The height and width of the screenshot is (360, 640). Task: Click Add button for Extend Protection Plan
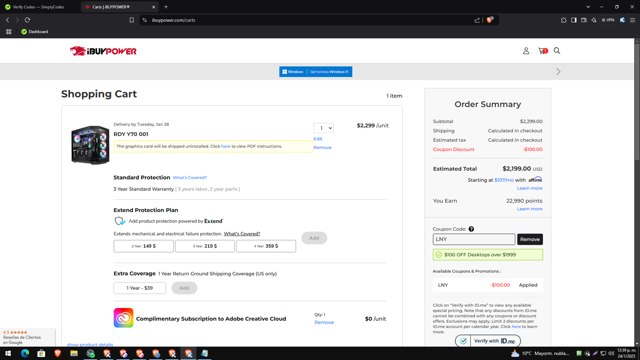[x=314, y=238]
